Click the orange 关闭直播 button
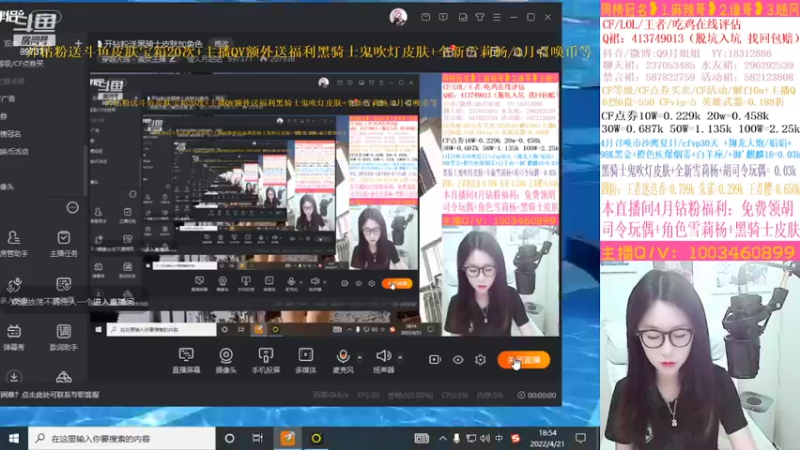800x450 pixels. 524,360
